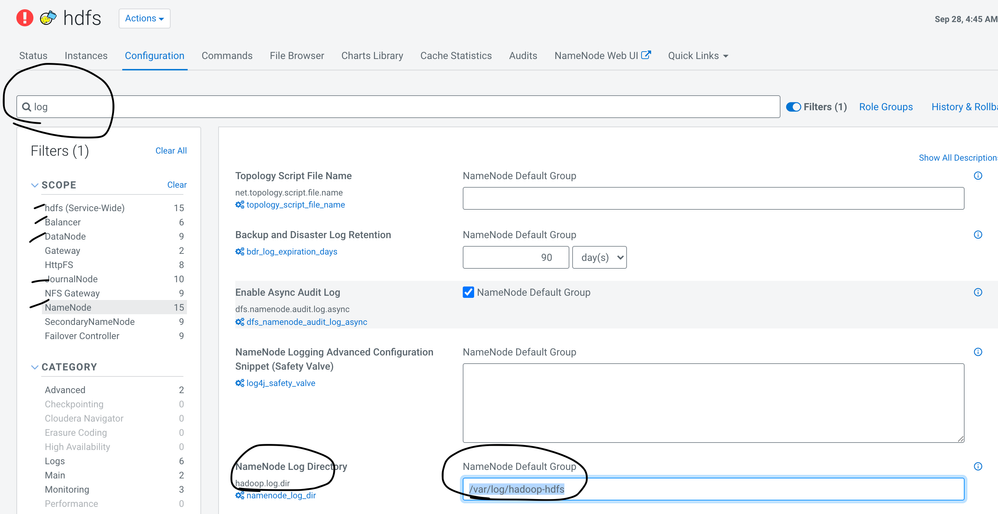Click the NameNode Log Directory path field
This screenshot has width=998, height=514.
click(x=713, y=489)
